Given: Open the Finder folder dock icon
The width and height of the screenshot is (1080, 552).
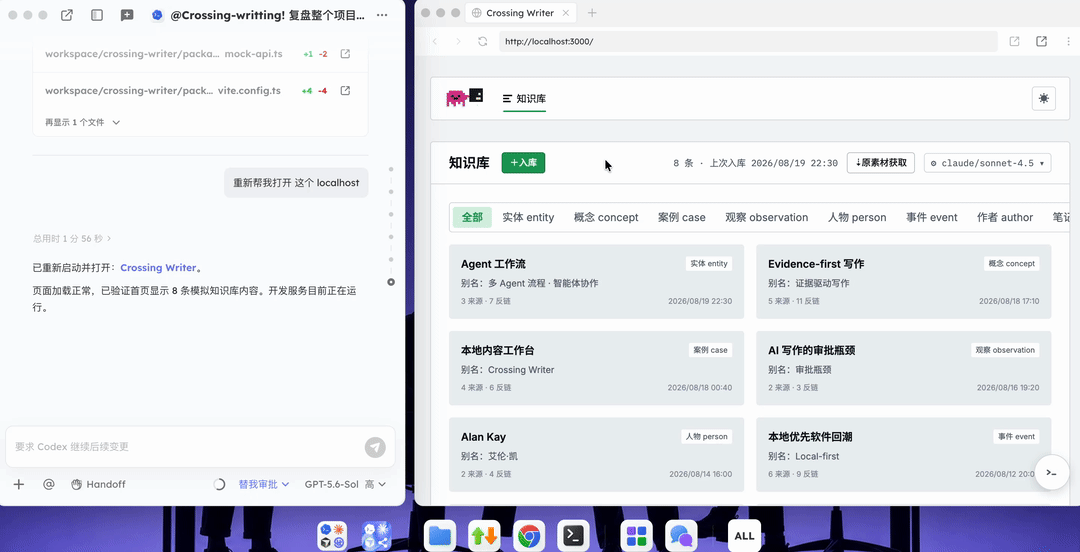Looking at the screenshot, I should point(439,535).
